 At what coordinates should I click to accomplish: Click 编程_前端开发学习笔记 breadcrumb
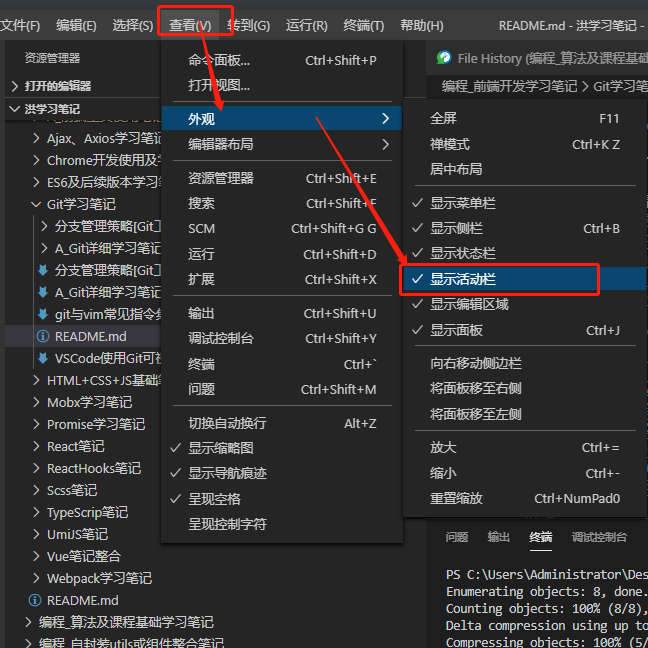coord(509,86)
